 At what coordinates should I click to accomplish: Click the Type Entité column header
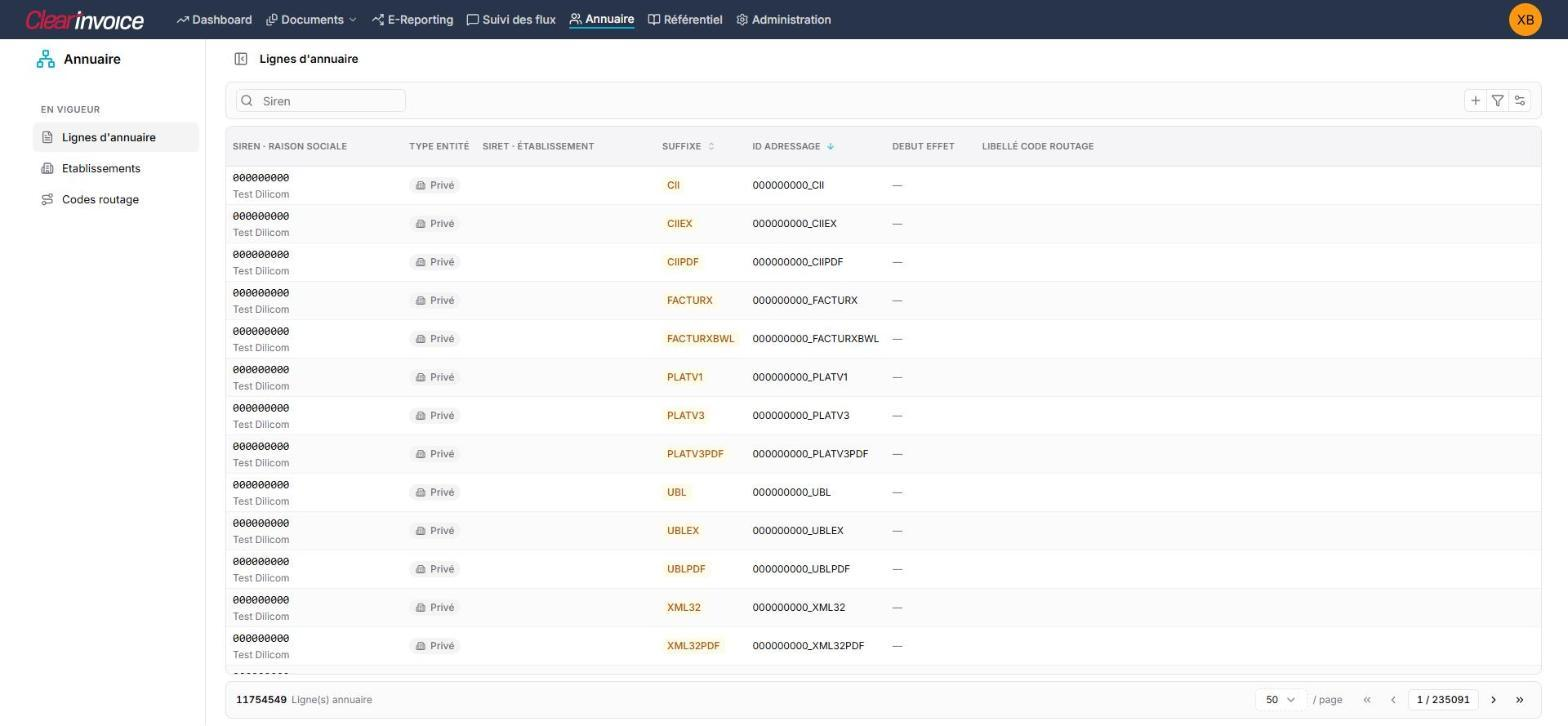coord(439,147)
